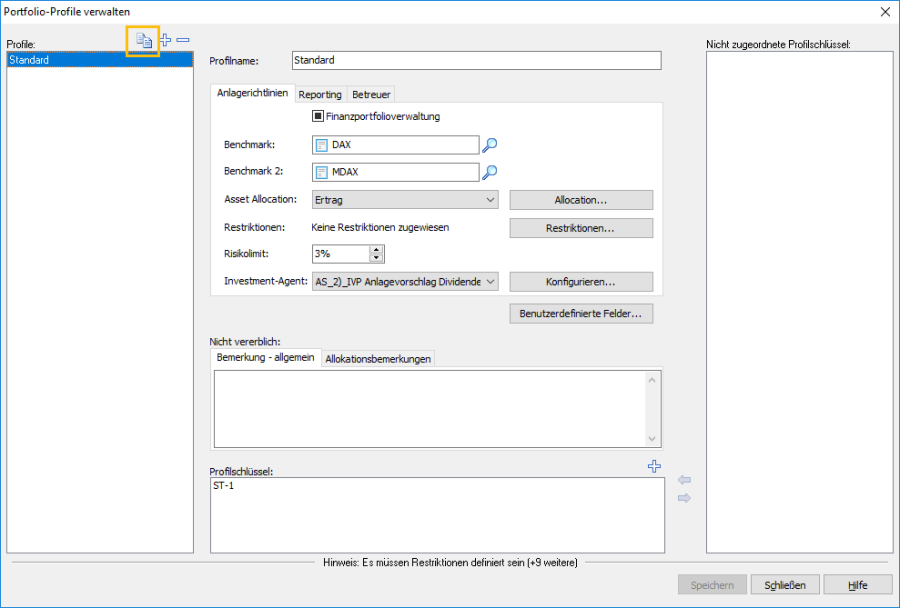This screenshot has height=608, width=900.
Task: Remove selected profile with minus icon
Action: click(183, 41)
